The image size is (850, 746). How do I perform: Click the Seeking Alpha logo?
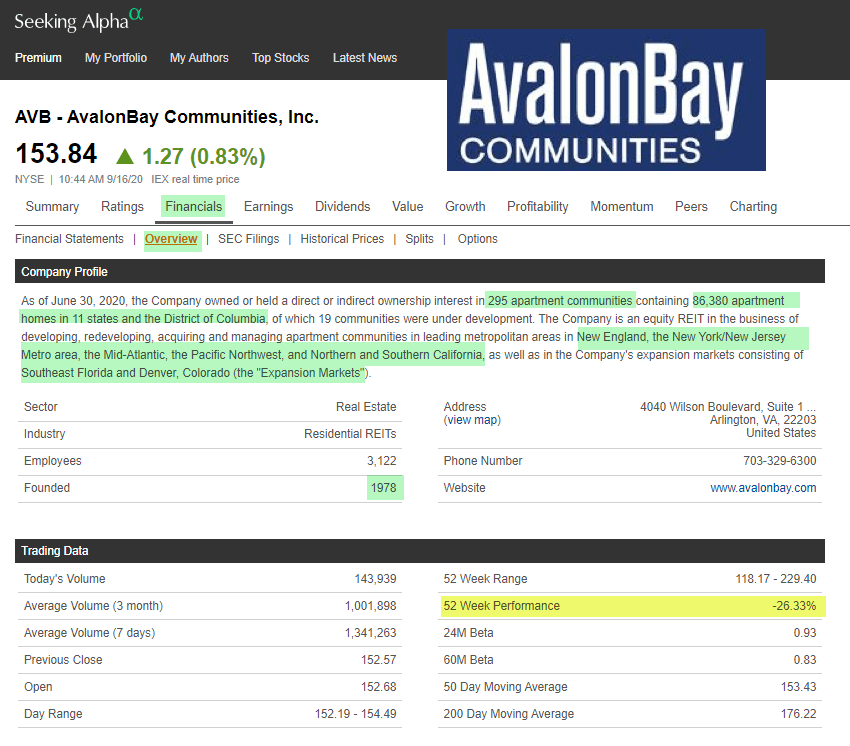click(80, 19)
